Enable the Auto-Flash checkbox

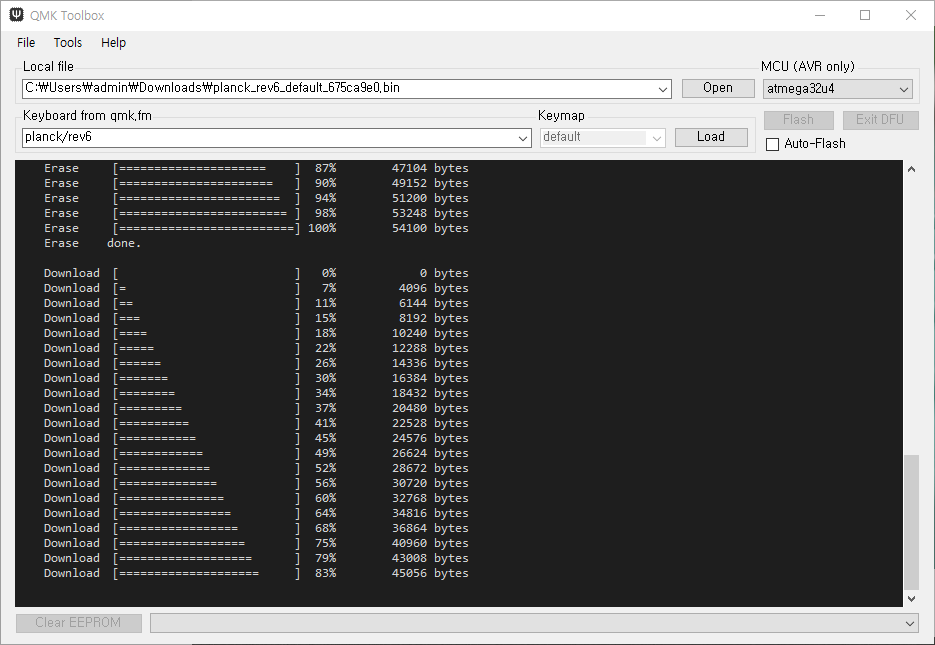[x=772, y=144]
